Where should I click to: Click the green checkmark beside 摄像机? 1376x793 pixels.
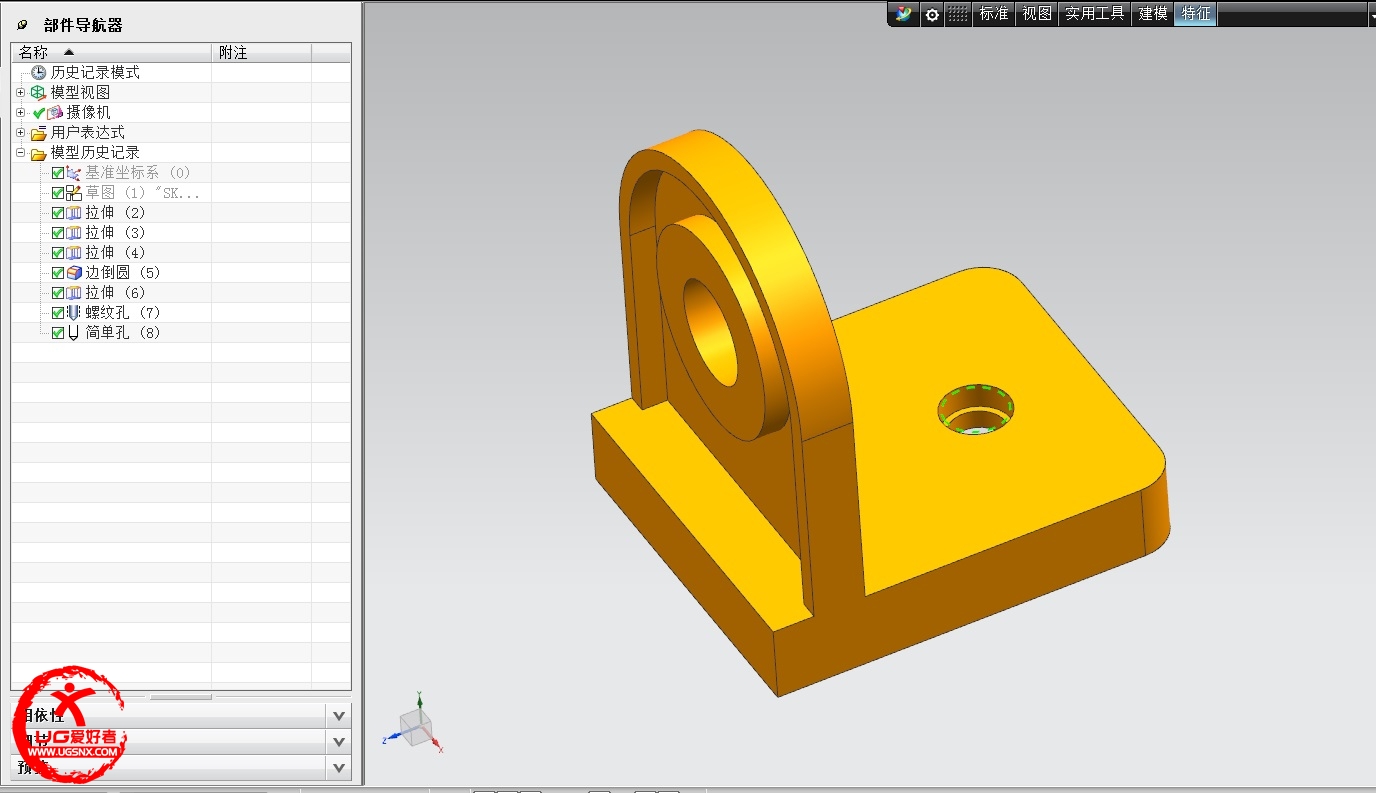point(39,113)
